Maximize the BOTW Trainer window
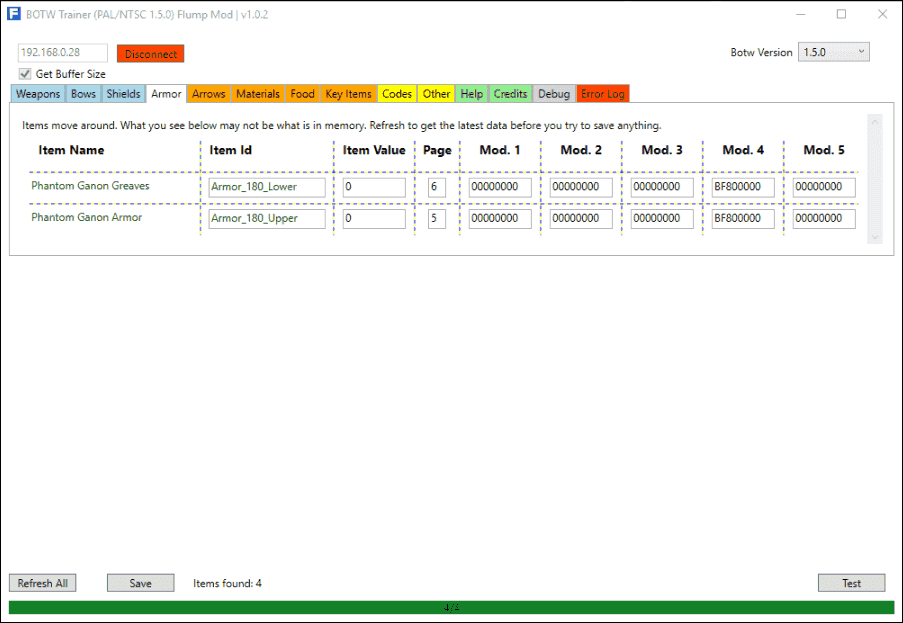The width and height of the screenshot is (903, 623). (x=841, y=14)
